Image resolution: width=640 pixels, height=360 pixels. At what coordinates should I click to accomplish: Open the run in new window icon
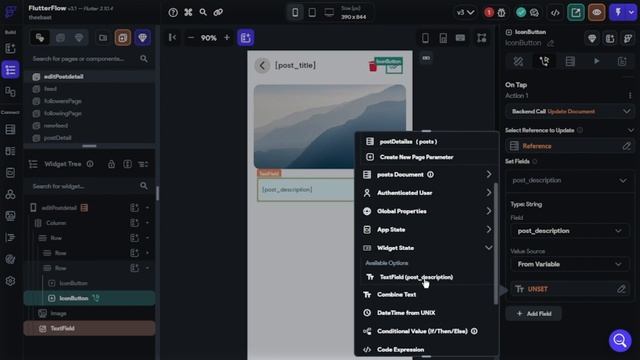click(576, 13)
